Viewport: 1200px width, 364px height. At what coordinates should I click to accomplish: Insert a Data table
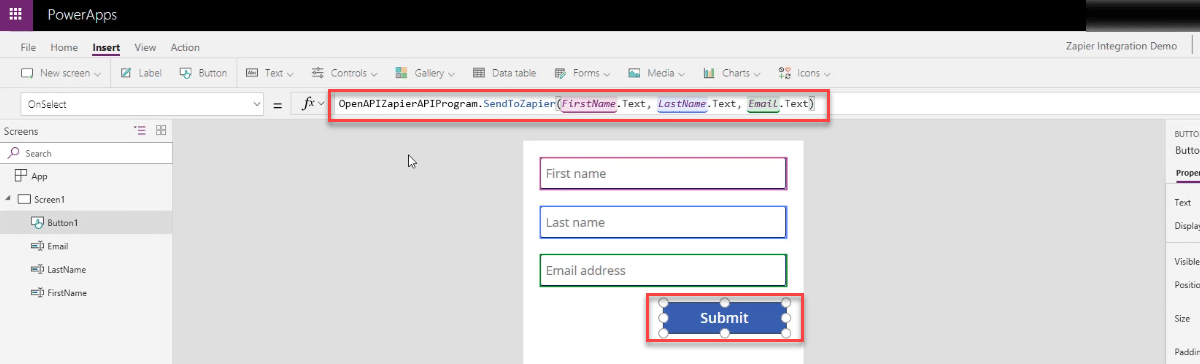click(504, 73)
